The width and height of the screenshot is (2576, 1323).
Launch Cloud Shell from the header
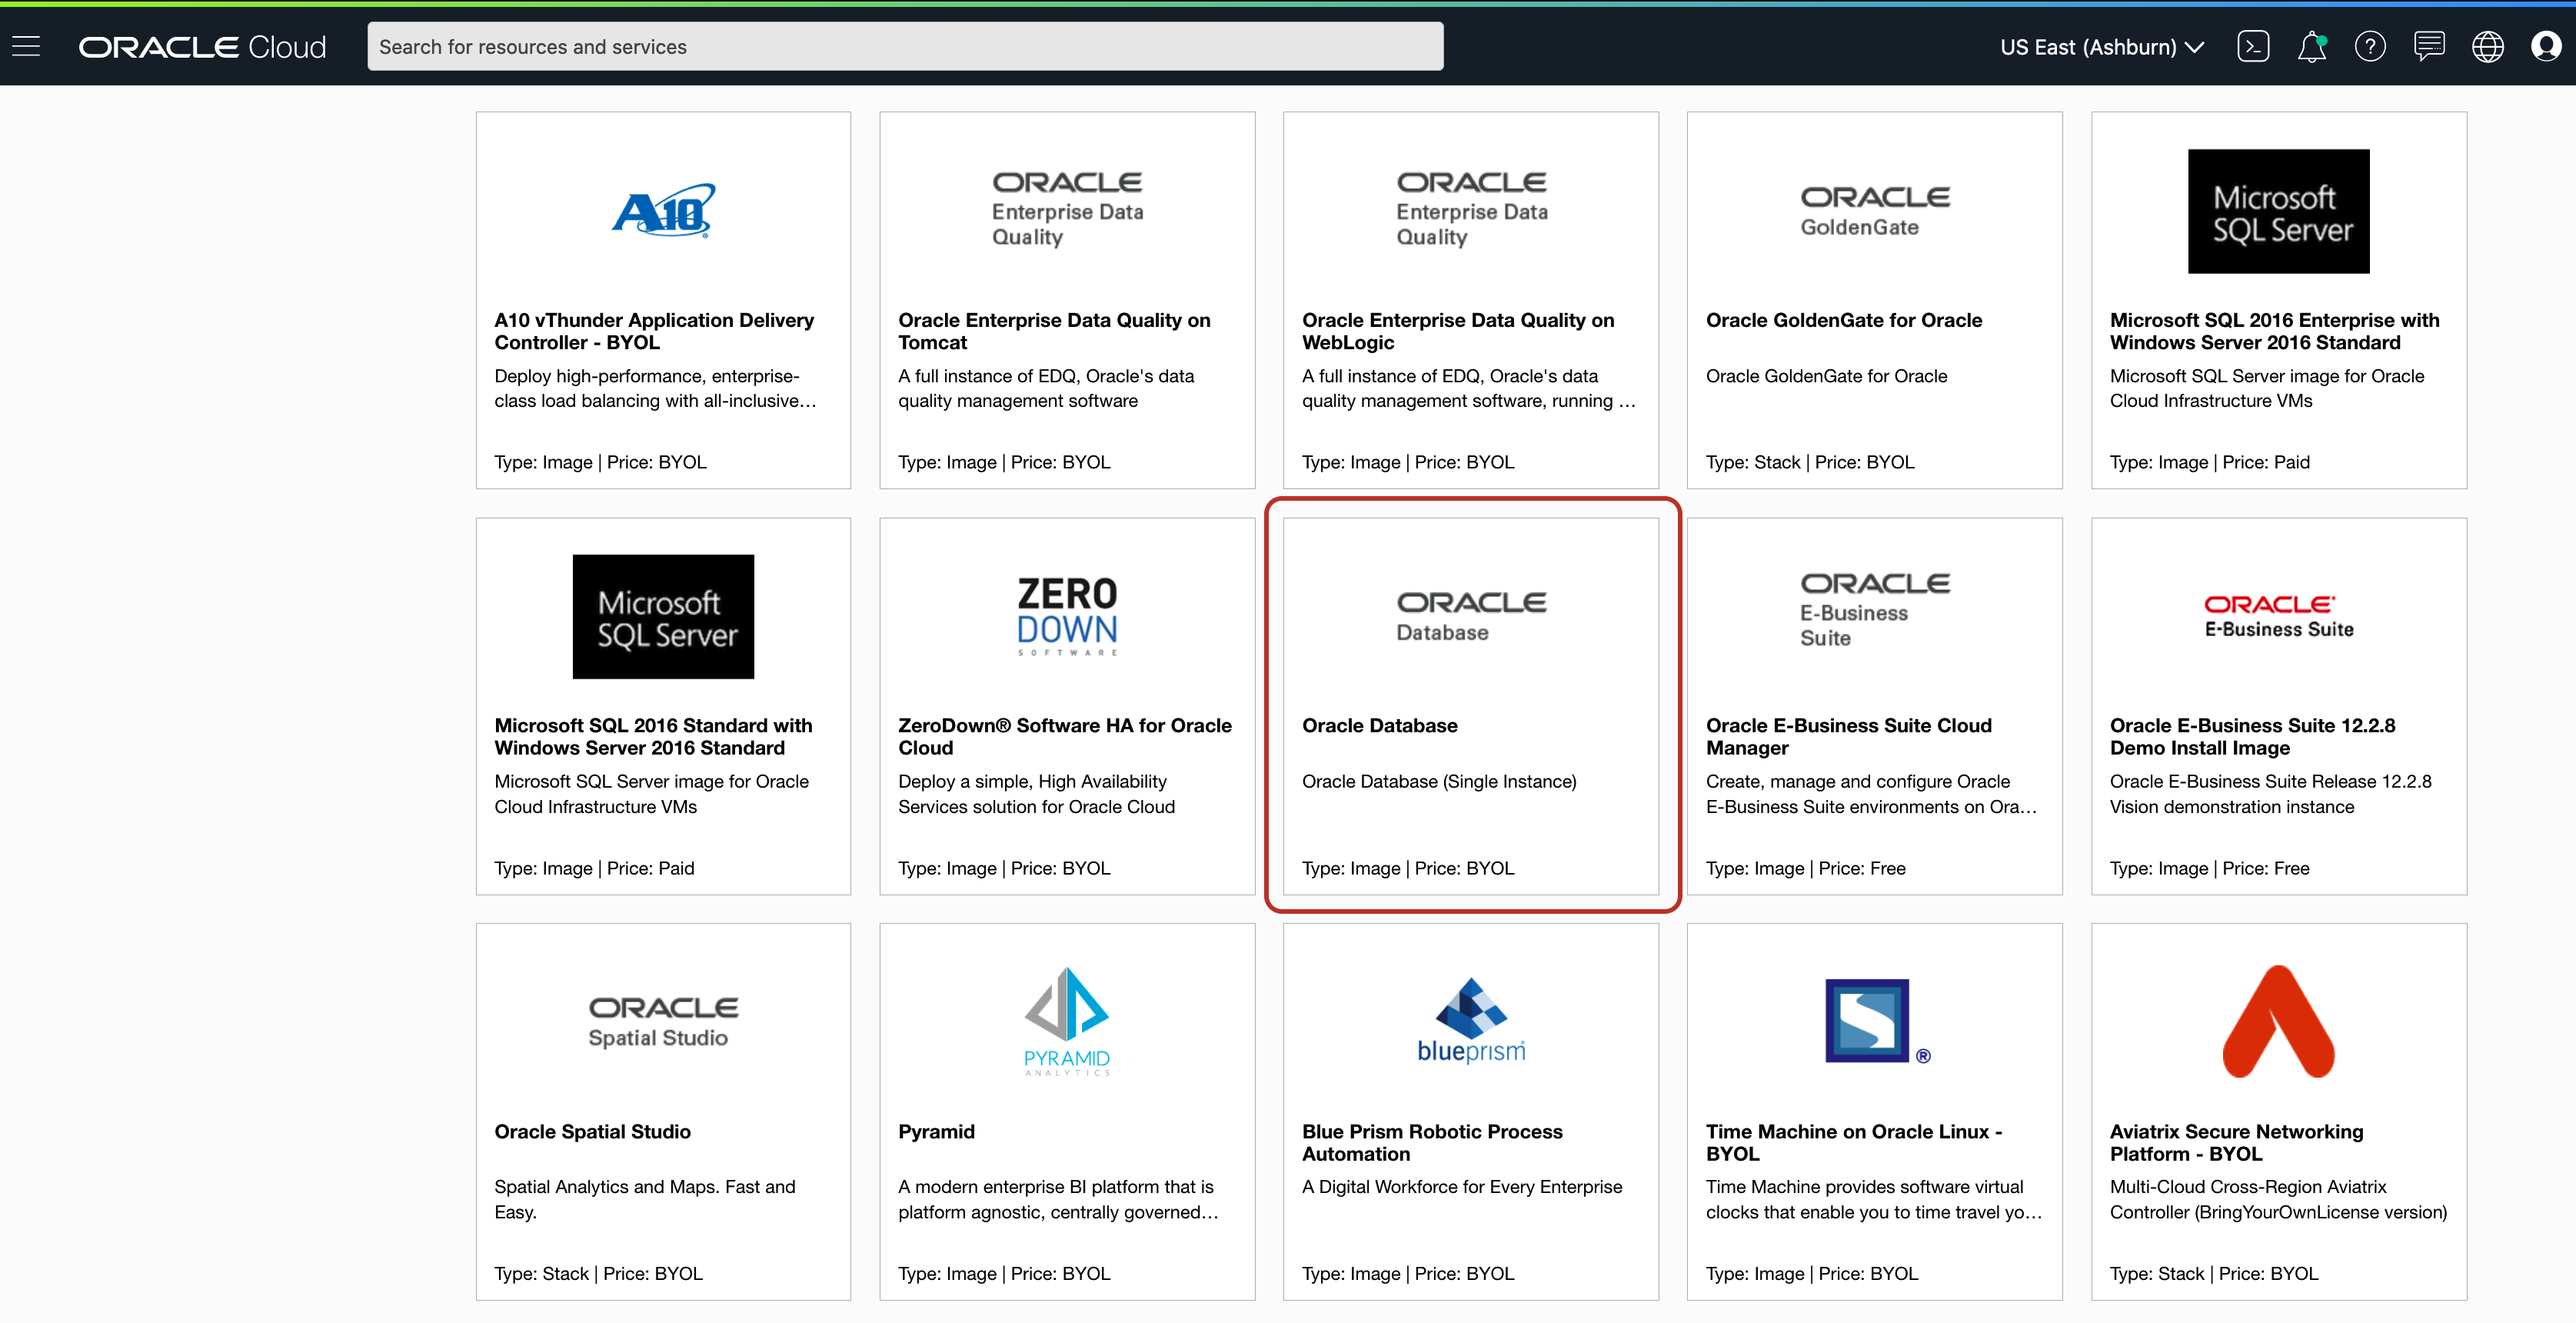(2253, 46)
